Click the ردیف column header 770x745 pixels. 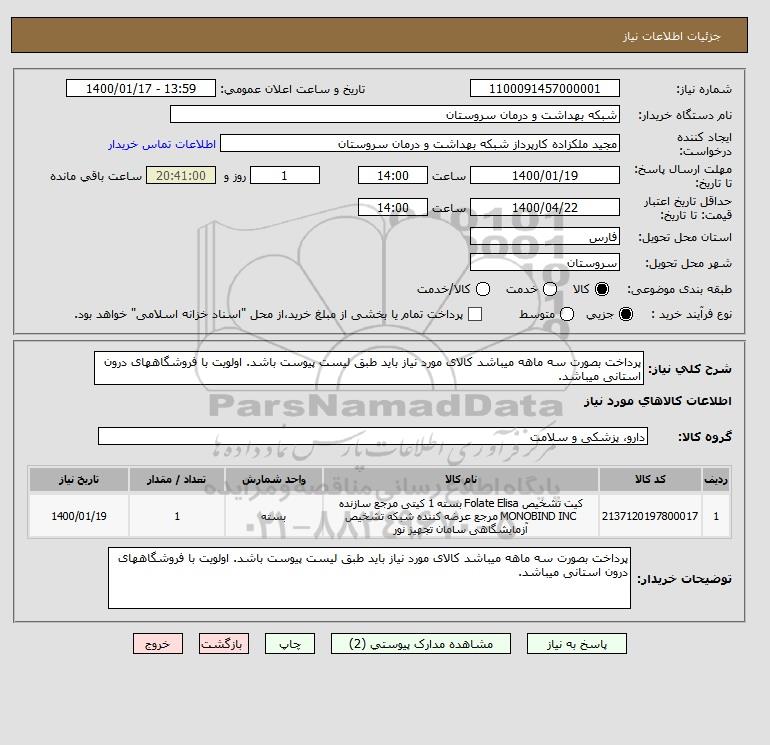715,479
